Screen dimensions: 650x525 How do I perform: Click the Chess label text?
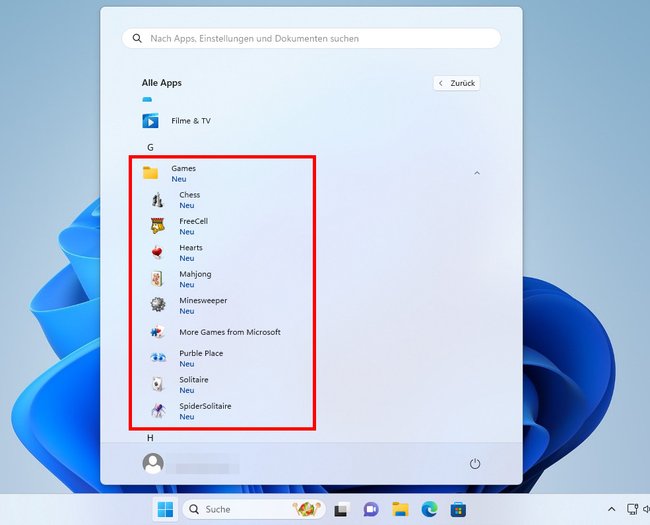click(189, 194)
